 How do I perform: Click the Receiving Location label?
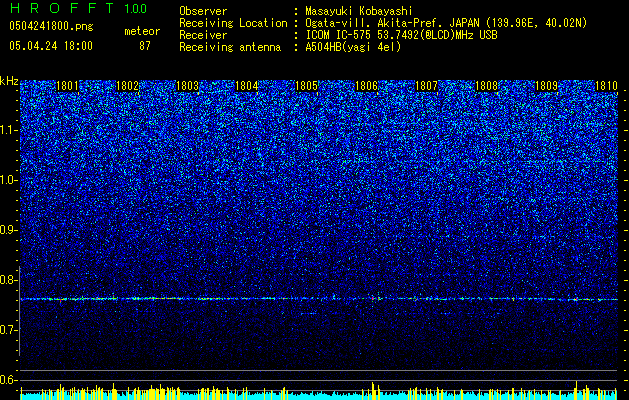233,23
